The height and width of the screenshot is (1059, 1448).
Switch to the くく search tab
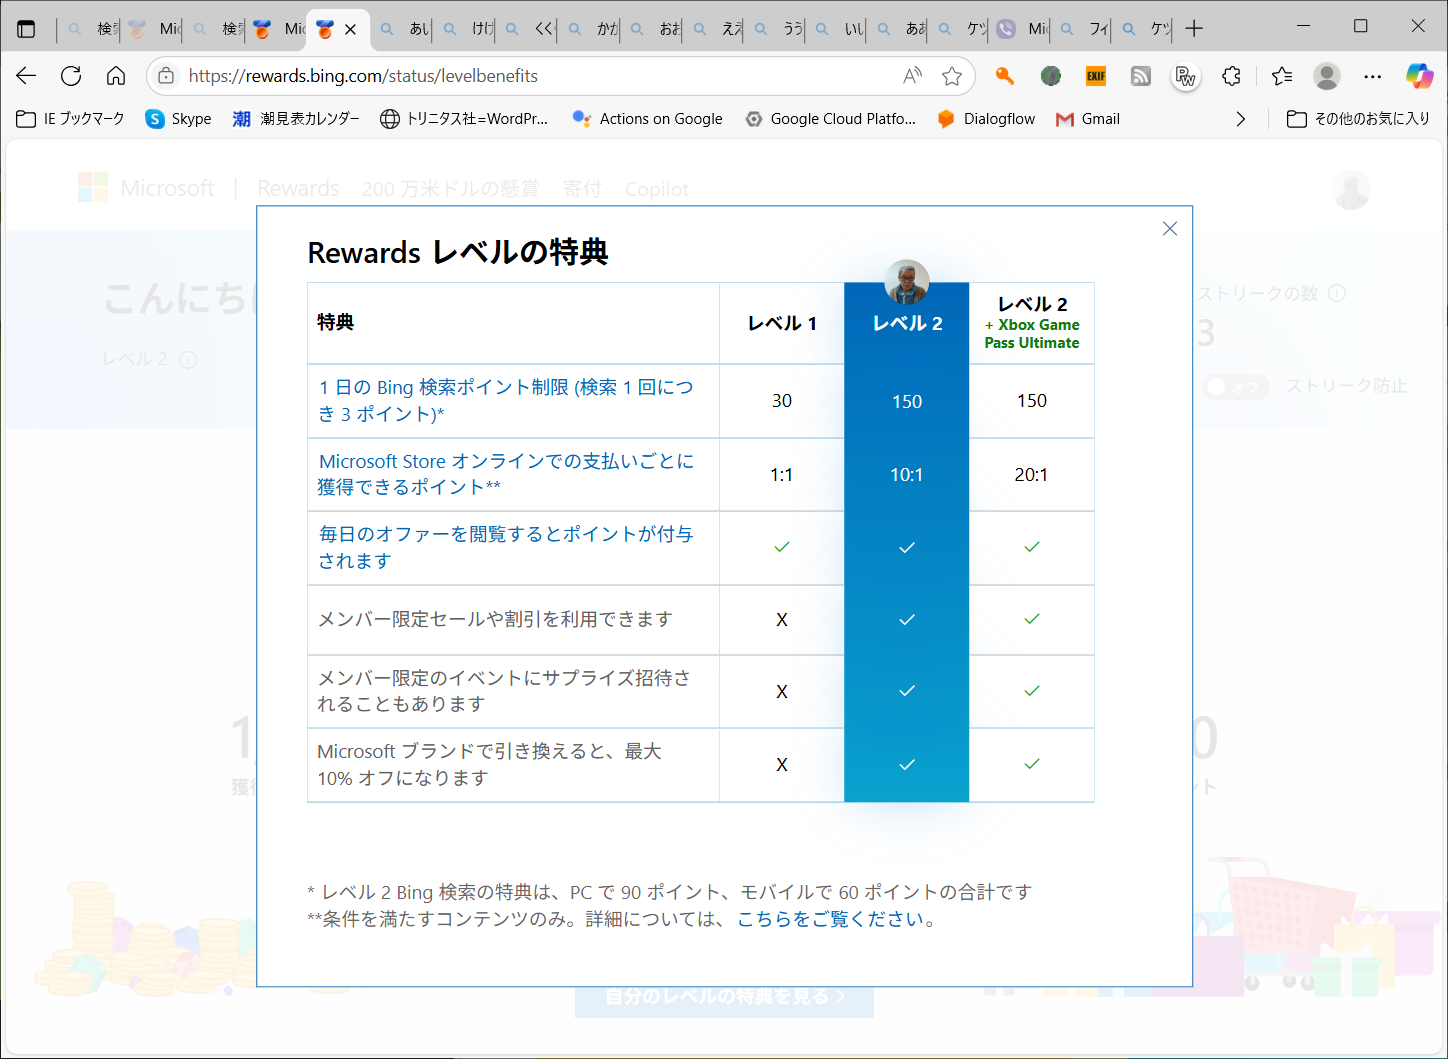[528, 29]
